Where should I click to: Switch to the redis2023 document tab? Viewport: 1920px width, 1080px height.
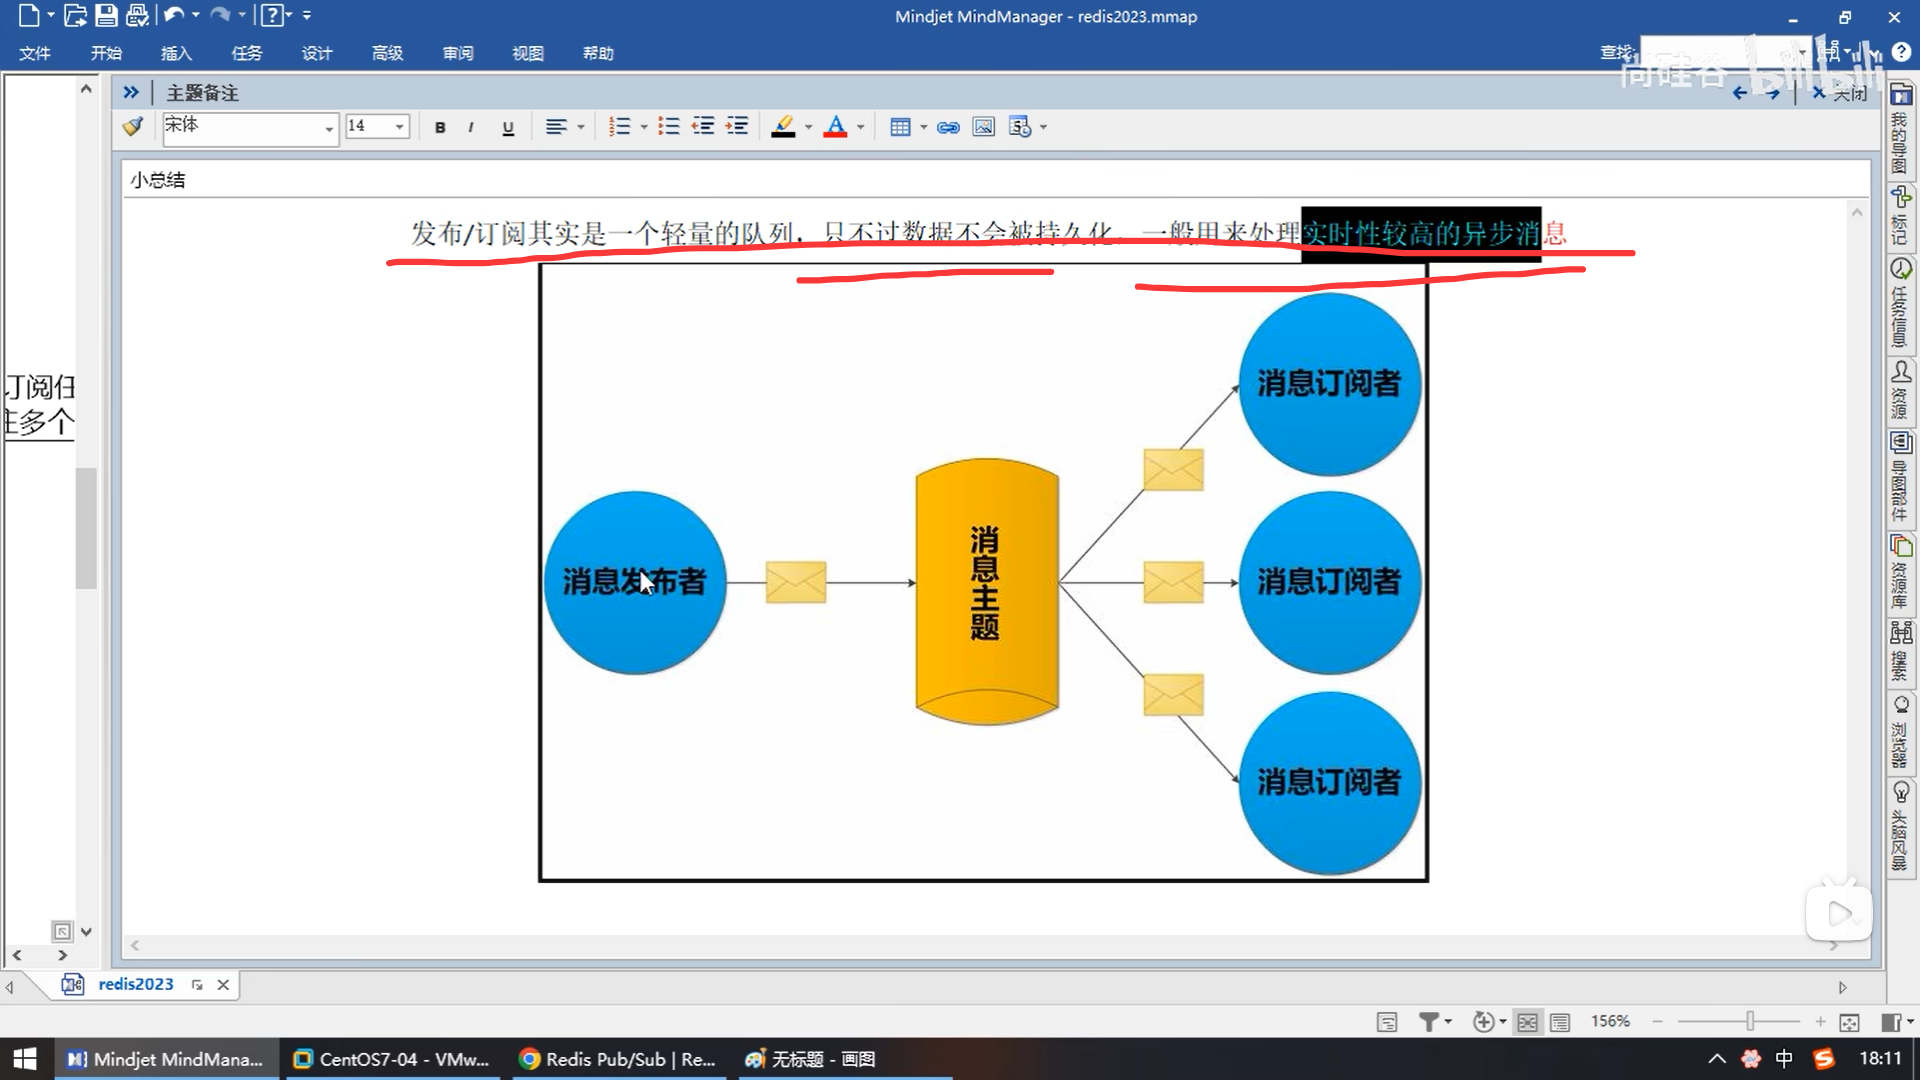(135, 984)
